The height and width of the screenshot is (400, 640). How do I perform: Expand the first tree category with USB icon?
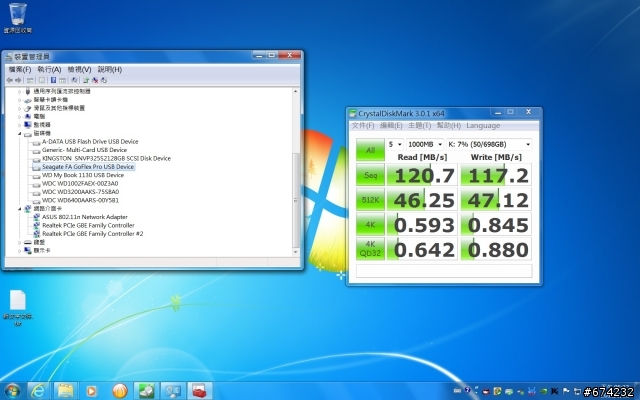(19, 91)
